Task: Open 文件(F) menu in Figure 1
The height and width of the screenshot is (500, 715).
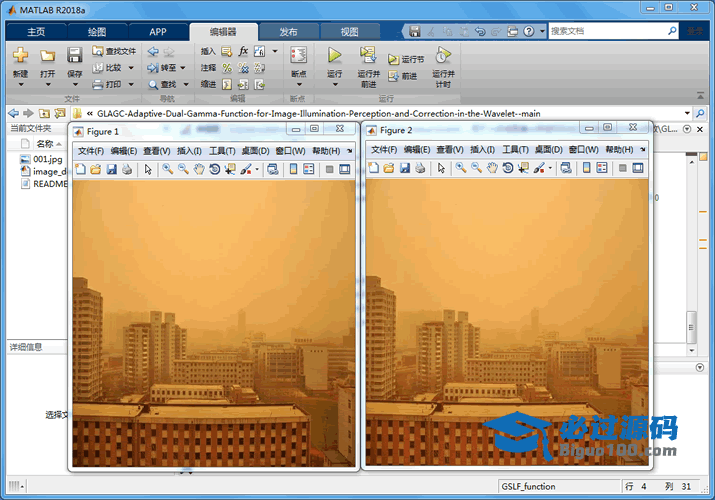Action: pyautogui.click(x=90, y=151)
